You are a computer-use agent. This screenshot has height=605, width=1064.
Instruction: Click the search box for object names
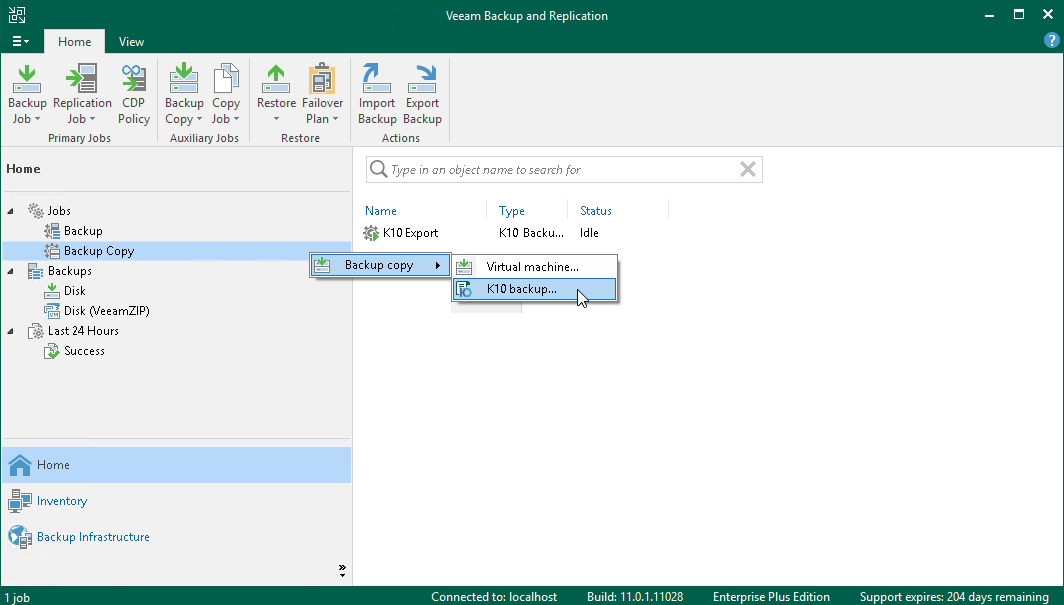click(564, 170)
